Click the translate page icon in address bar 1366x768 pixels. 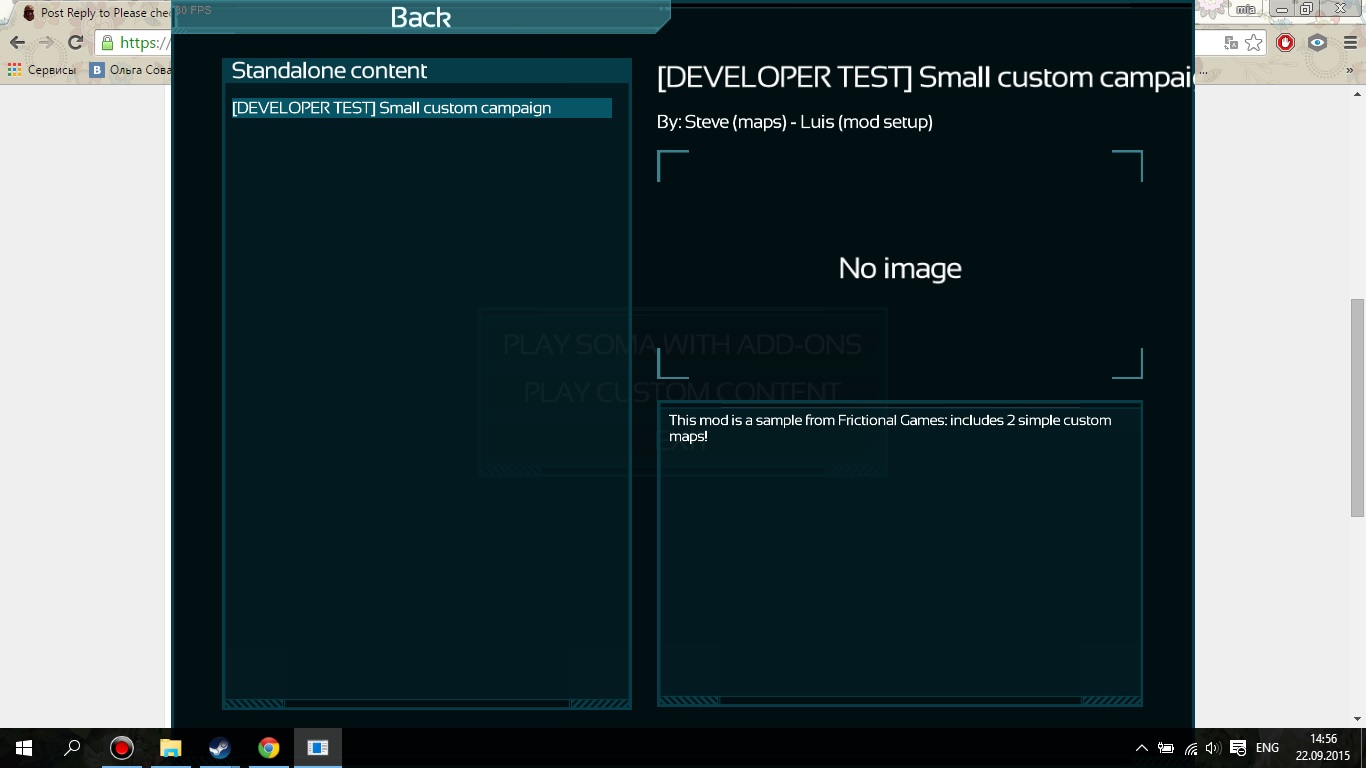coord(1230,43)
